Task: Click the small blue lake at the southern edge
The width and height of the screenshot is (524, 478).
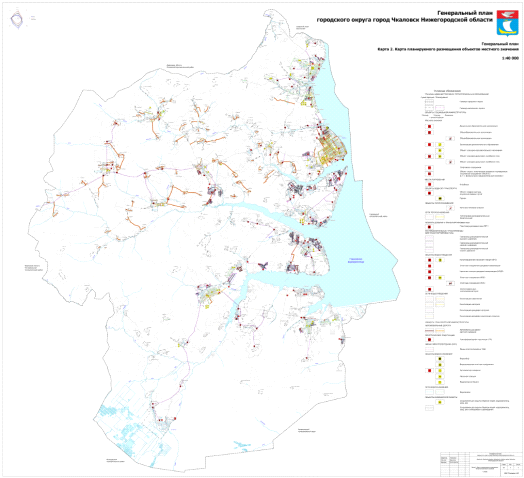Action: tap(242, 445)
